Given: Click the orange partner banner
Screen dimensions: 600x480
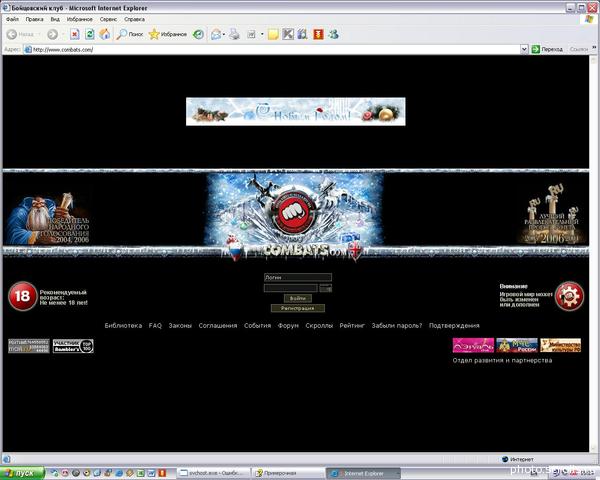Looking at the screenshot, I should coord(561,345).
